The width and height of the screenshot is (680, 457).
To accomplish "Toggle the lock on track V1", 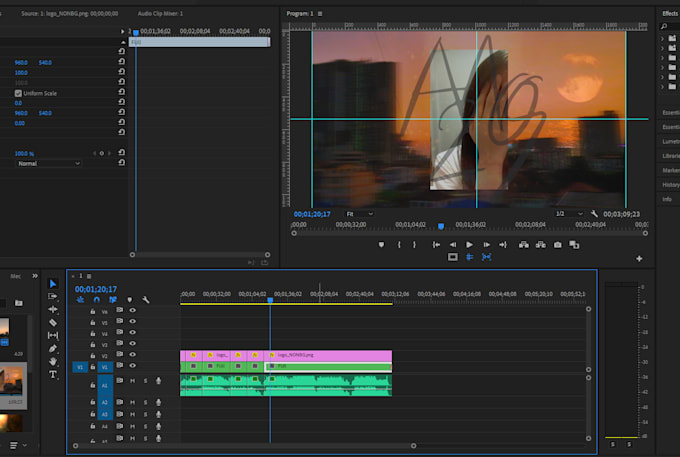I will (92, 367).
